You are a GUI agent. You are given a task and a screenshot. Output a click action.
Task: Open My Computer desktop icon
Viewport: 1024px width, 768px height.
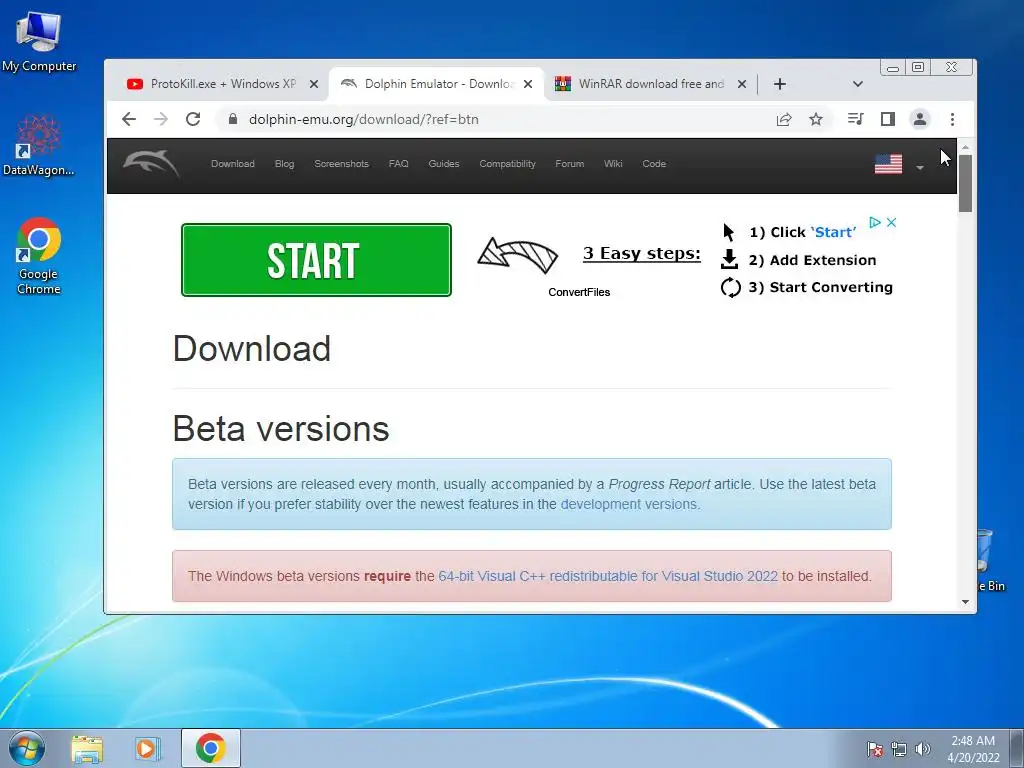pyautogui.click(x=39, y=40)
